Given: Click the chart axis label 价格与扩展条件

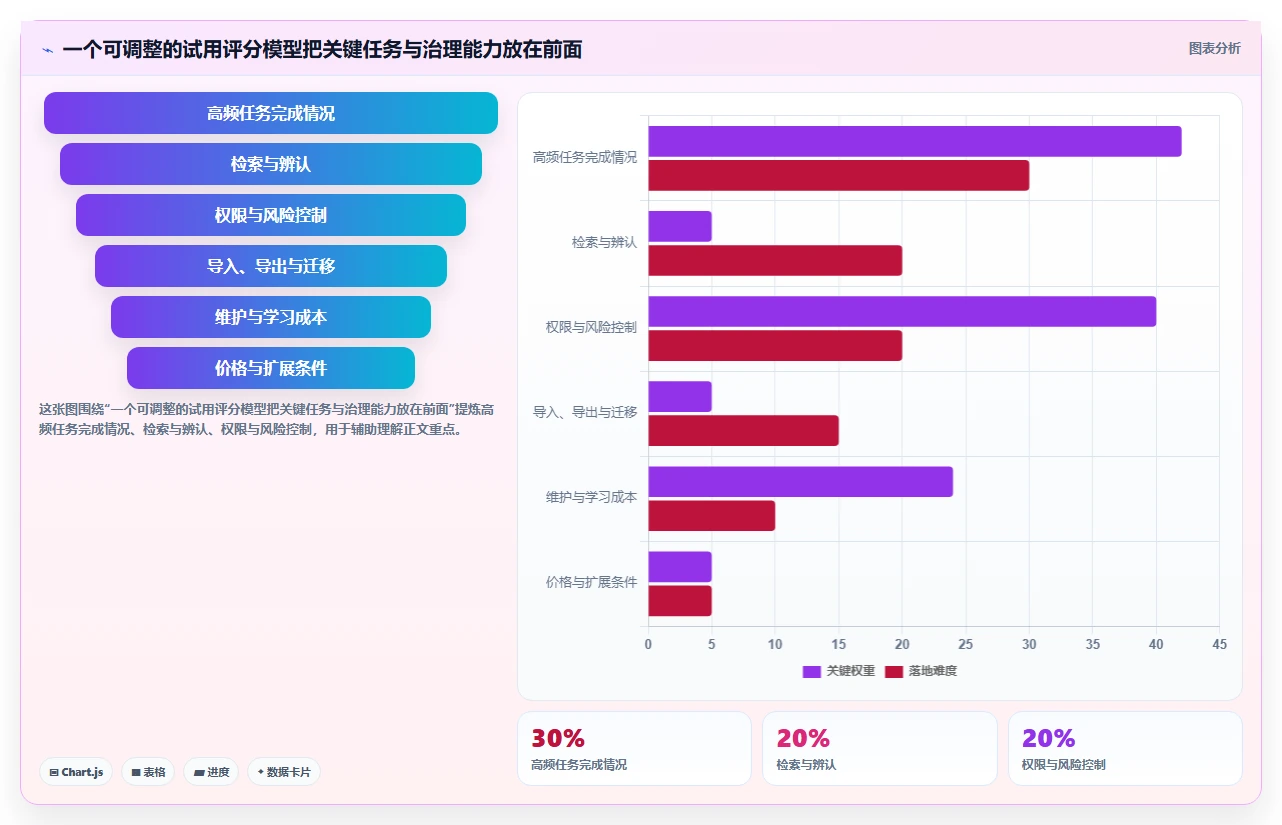Looking at the screenshot, I should (591, 582).
